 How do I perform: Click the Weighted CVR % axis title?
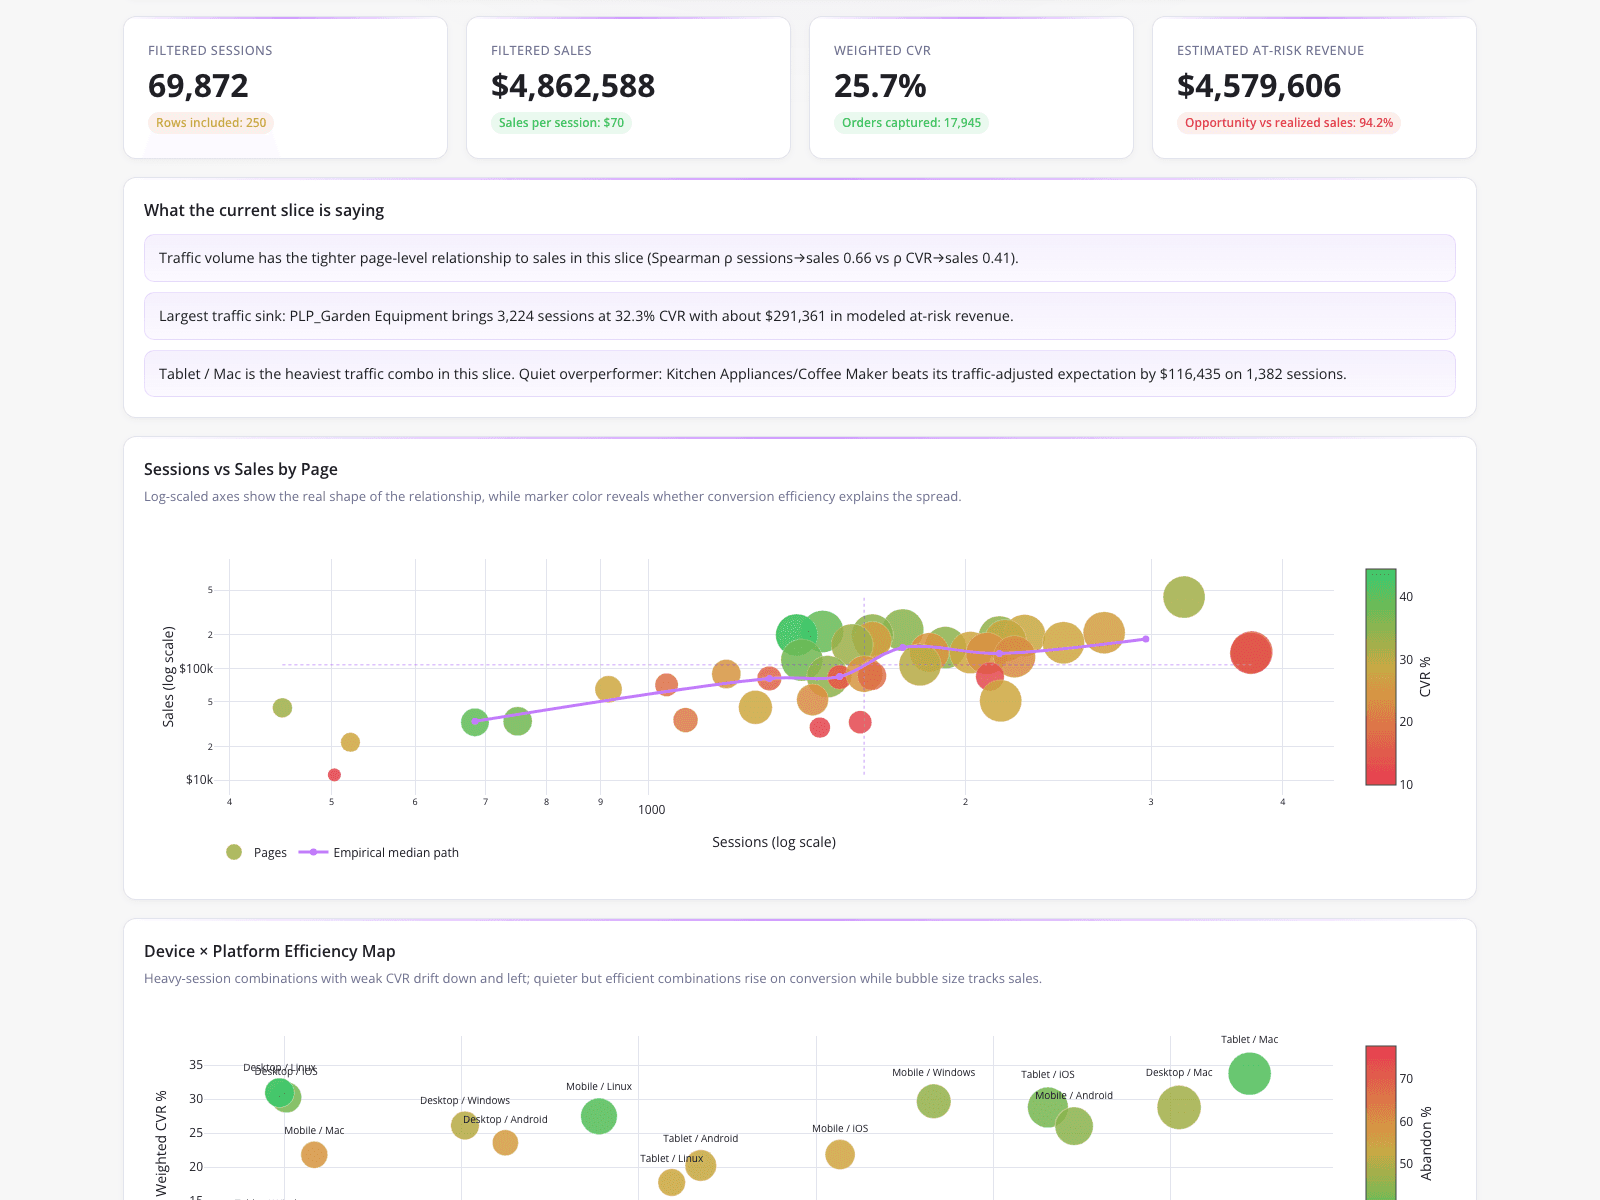tap(161, 1143)
